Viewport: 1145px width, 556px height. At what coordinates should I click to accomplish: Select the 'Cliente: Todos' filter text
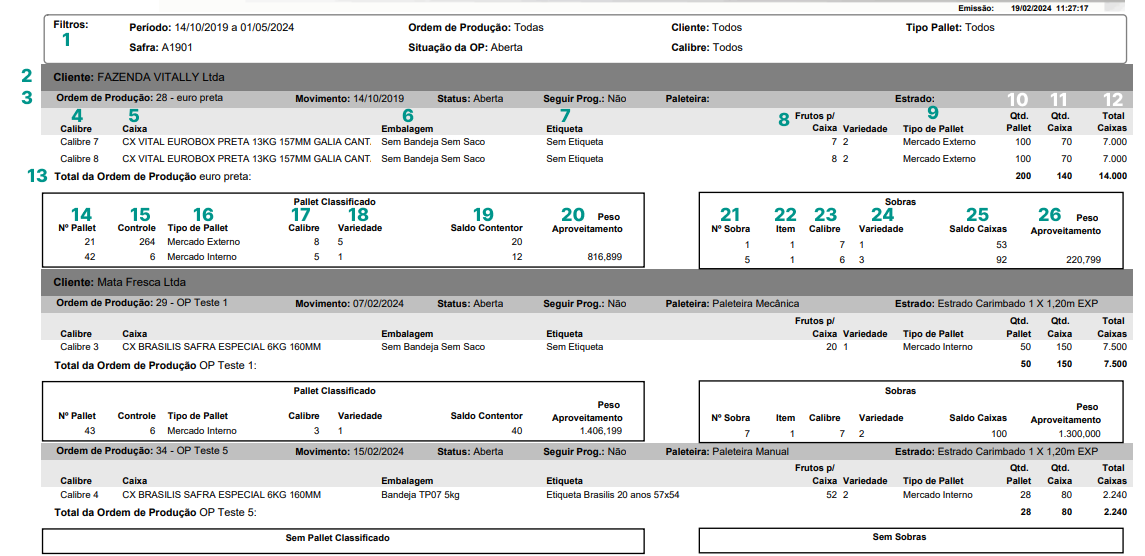pyautogui.click(x=706, y=28)
